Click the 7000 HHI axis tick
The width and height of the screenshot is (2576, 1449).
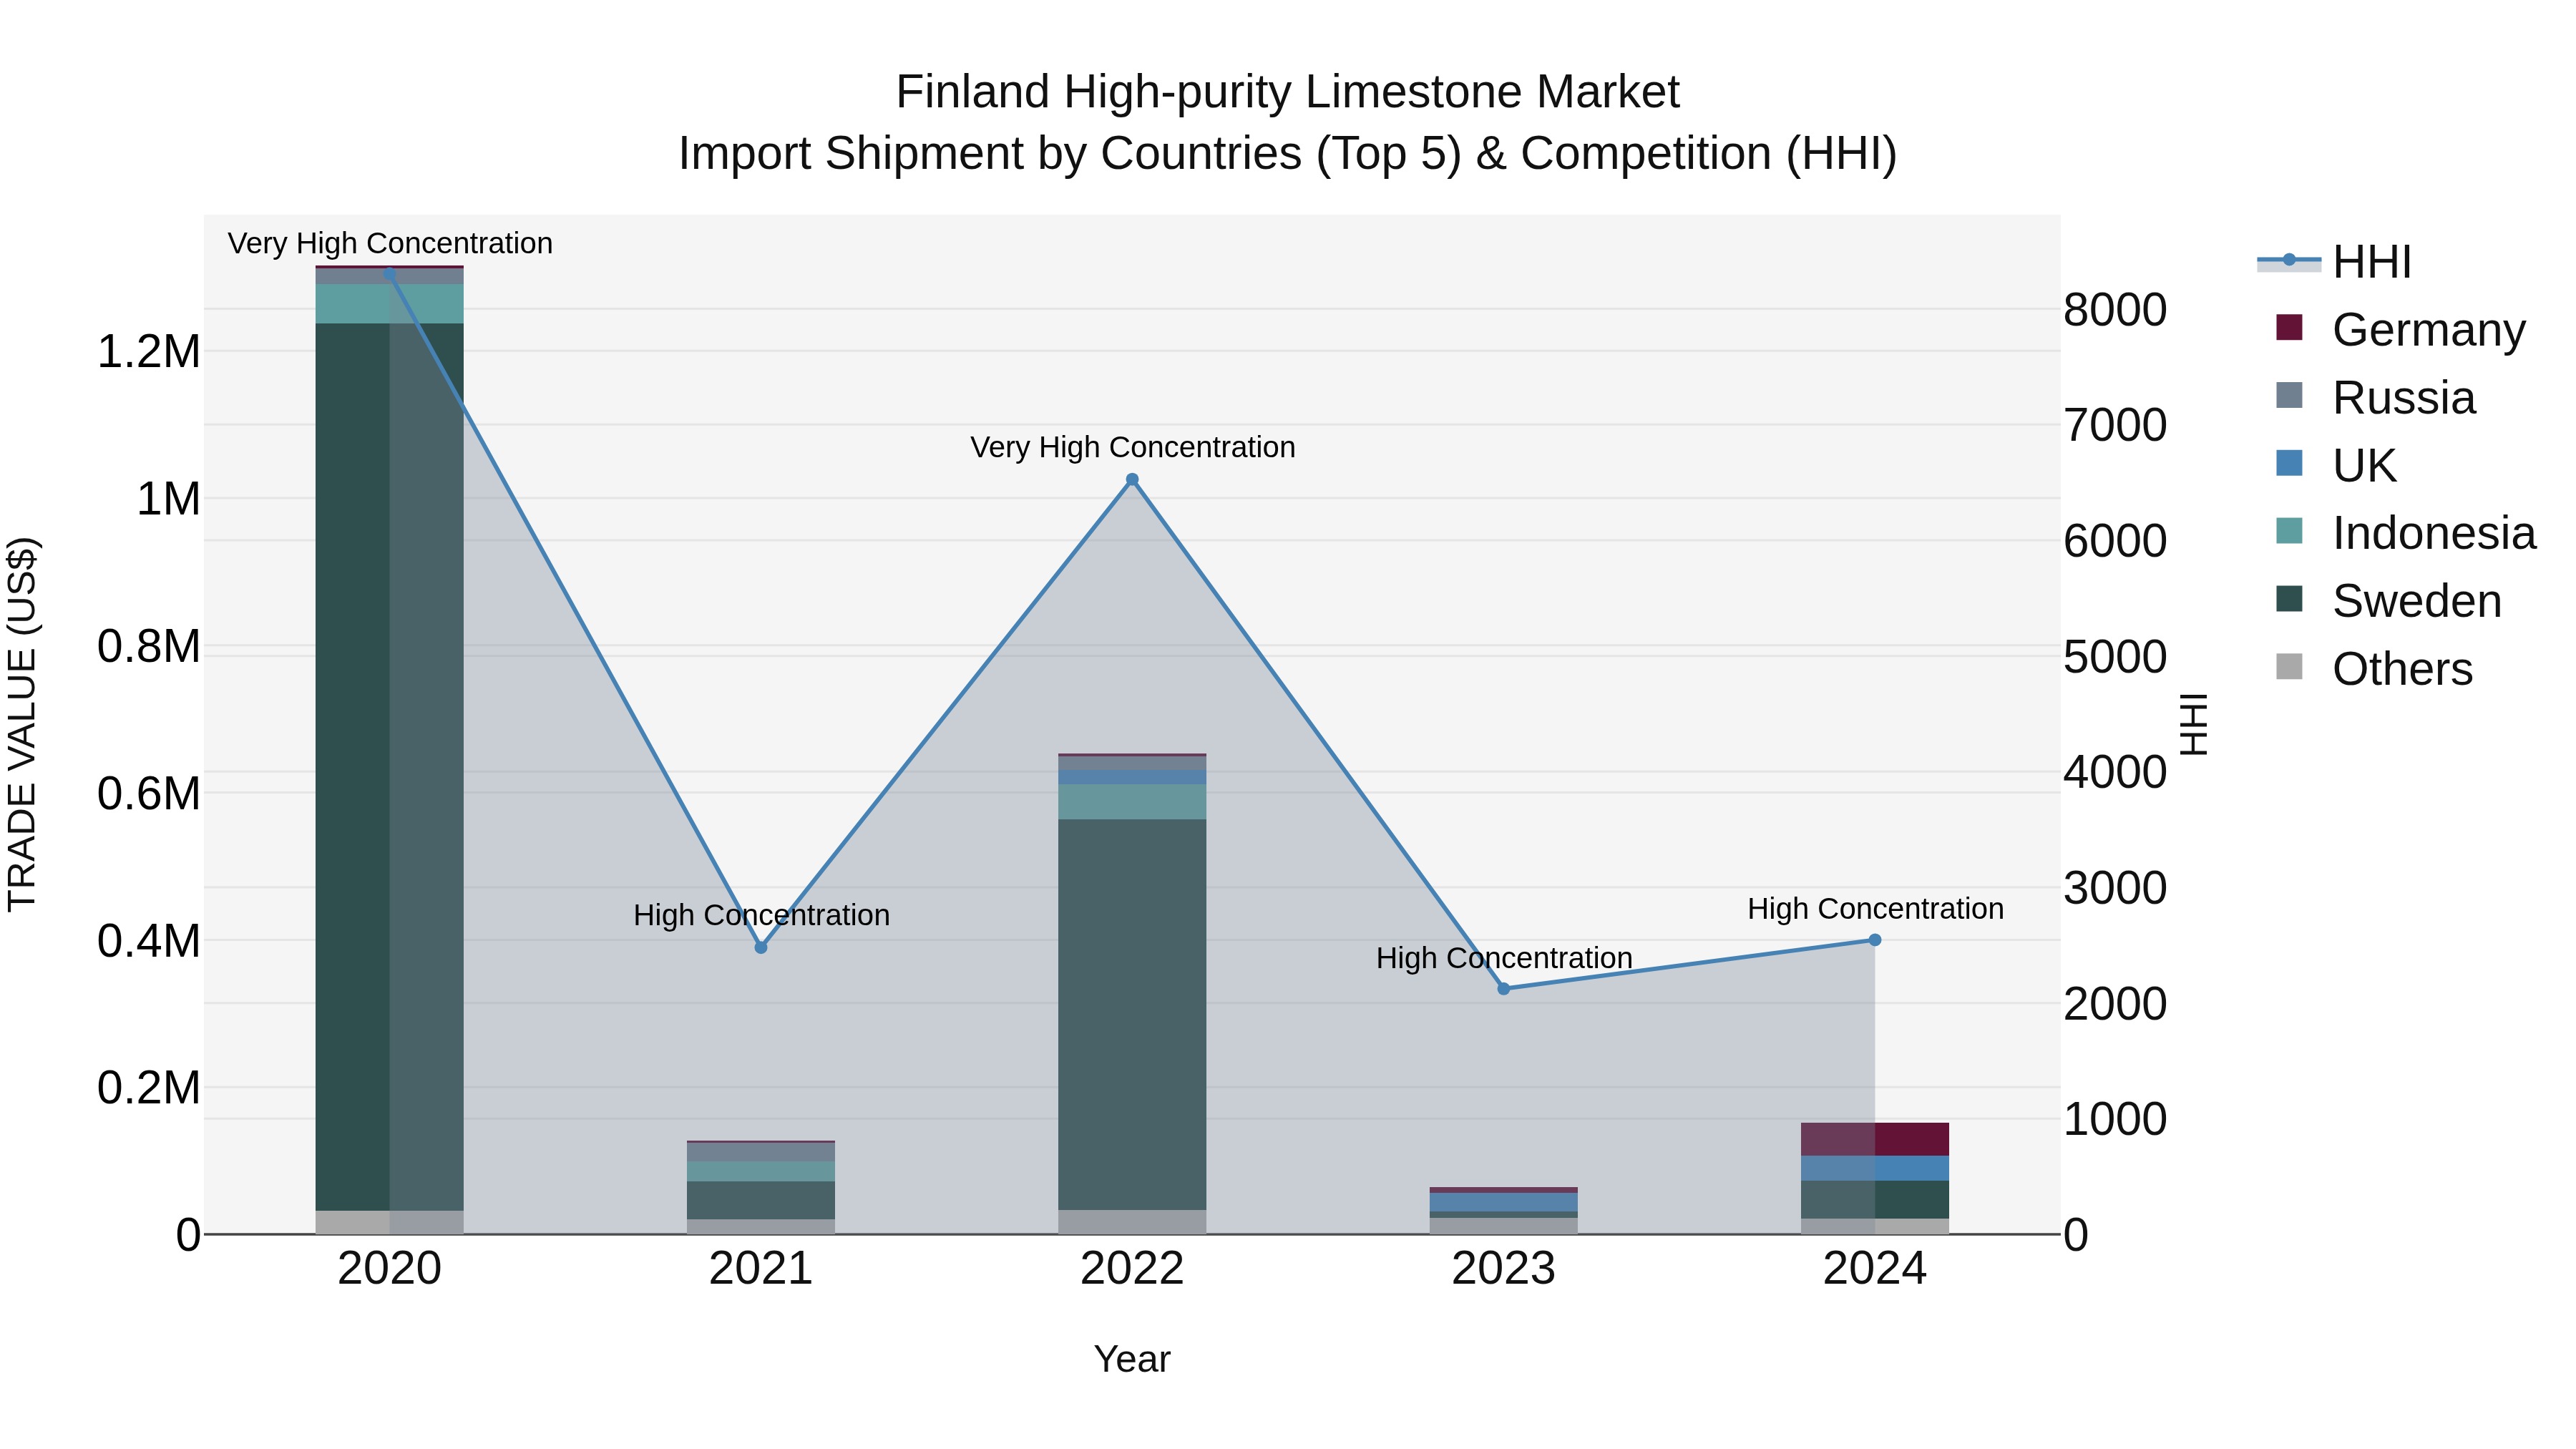click(2115, 425)
